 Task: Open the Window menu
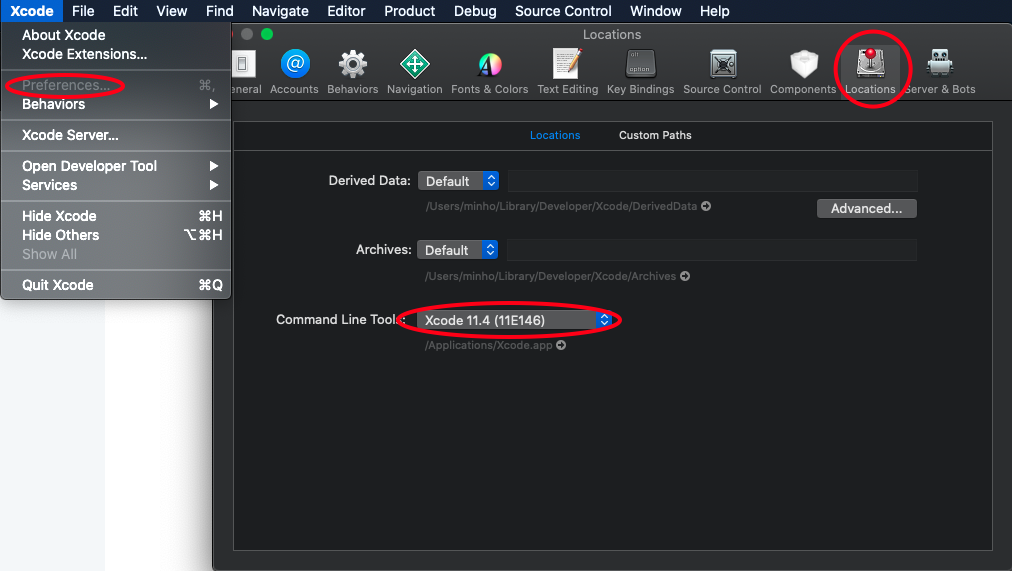pyautogui.click(x=656, y=11)
